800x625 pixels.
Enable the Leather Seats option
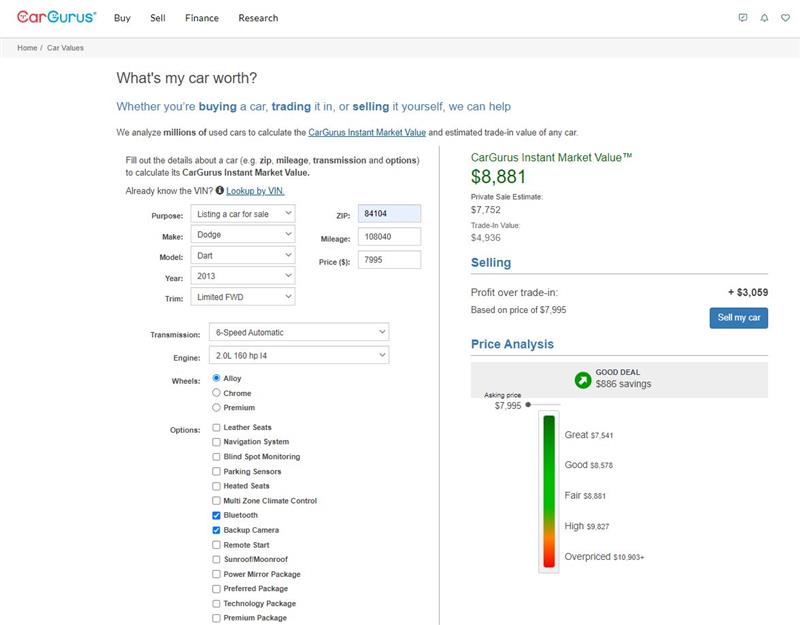click(216, 427)
